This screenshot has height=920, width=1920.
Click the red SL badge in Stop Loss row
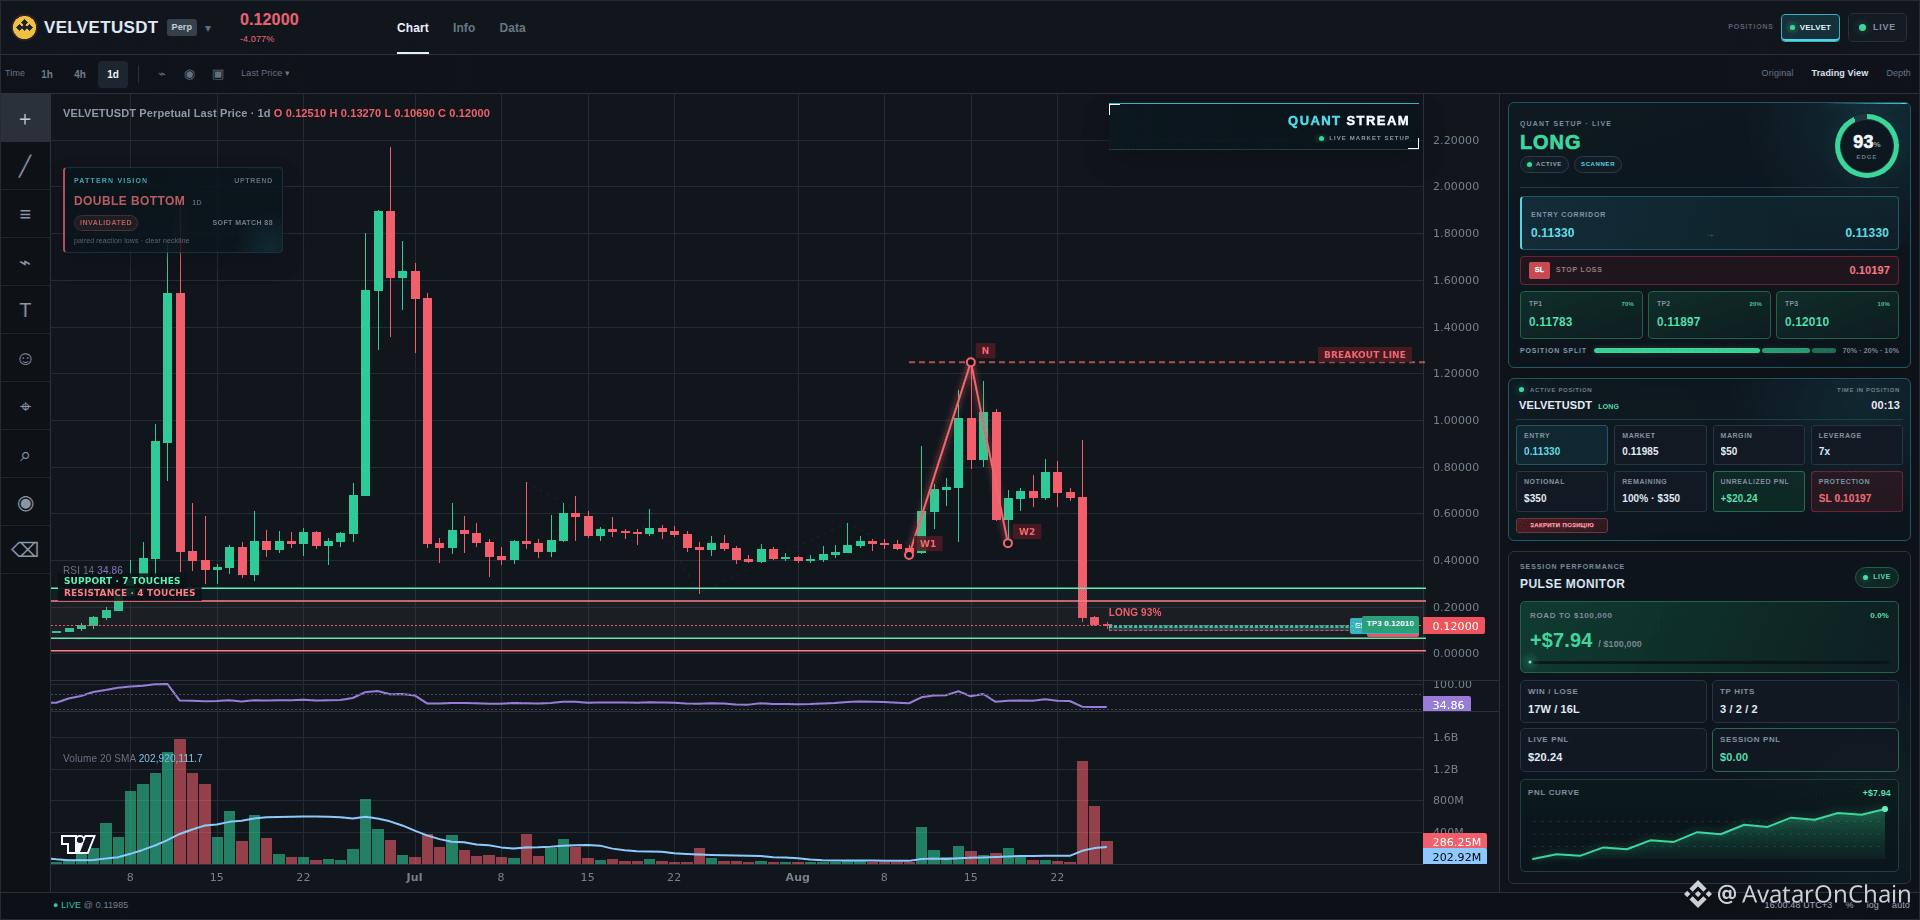click(x=1539, y=270)
